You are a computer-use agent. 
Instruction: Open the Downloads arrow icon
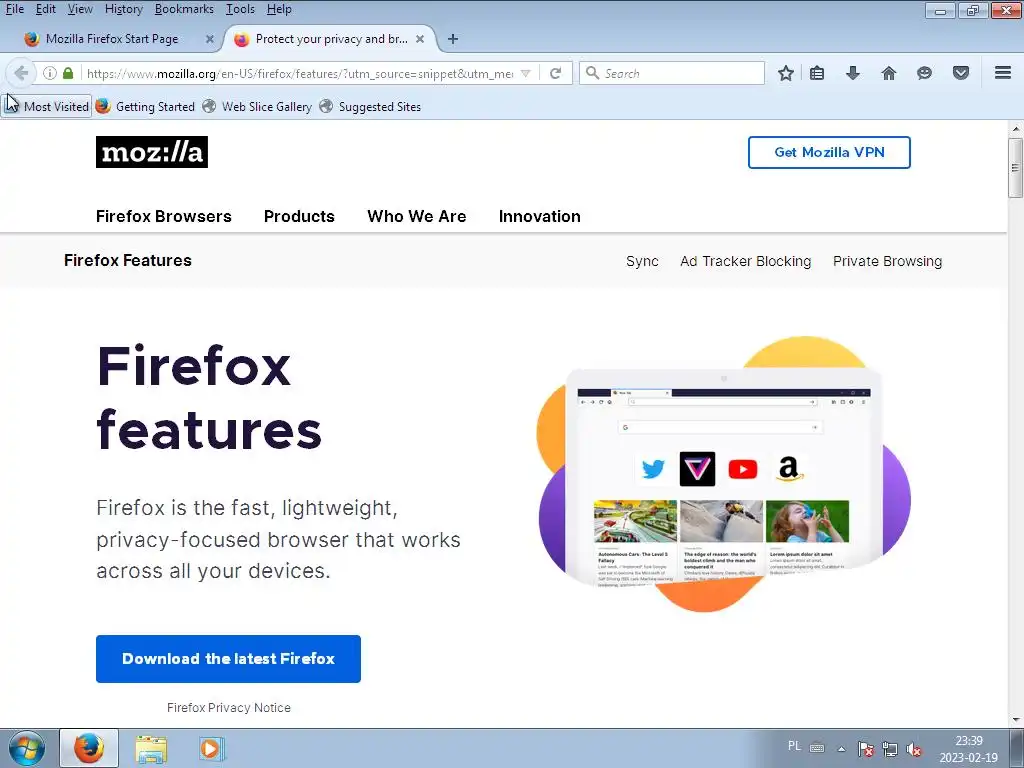852,73
